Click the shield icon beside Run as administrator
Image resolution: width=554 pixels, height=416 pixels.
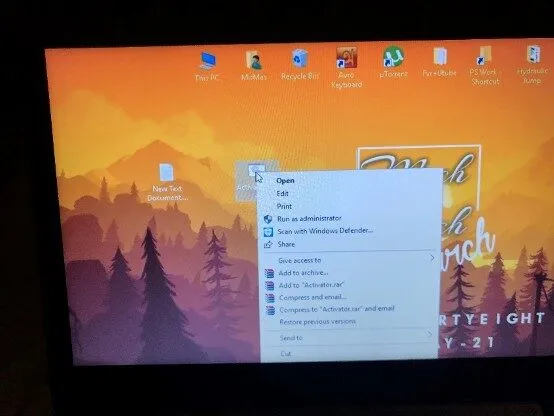tap(268, 219)
